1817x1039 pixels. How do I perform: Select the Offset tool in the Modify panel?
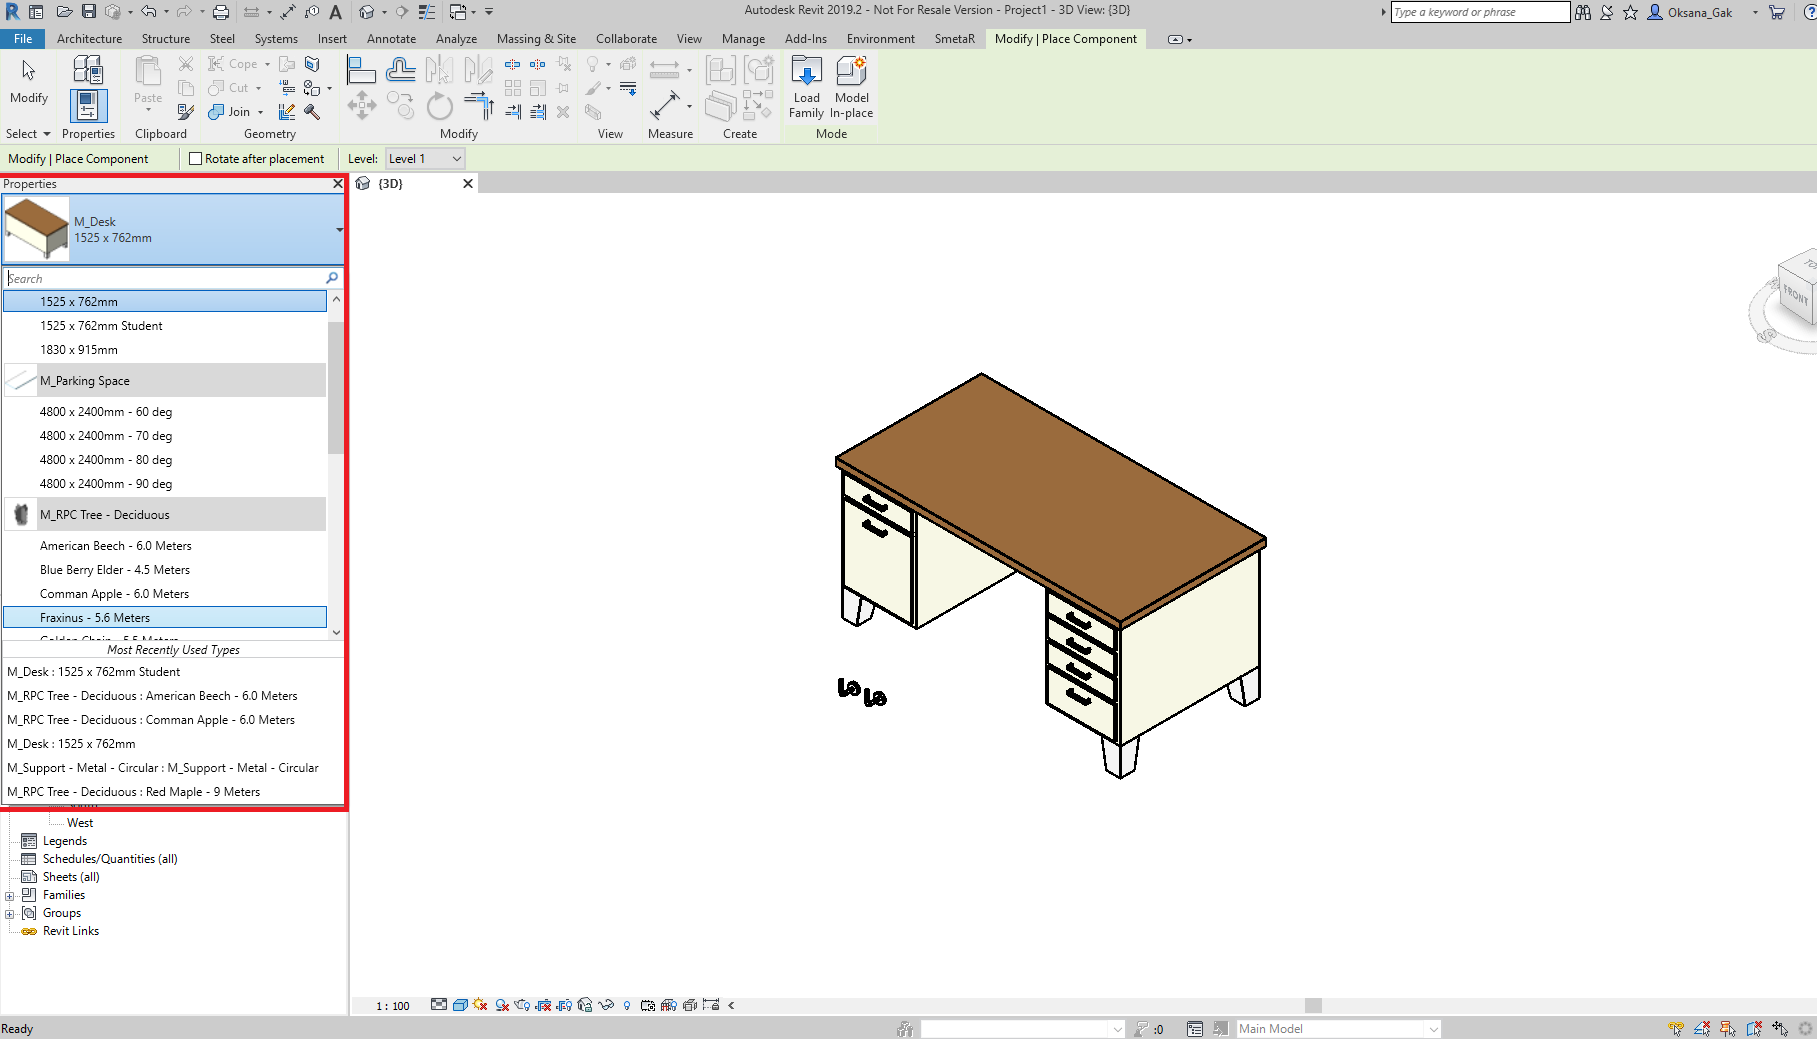[x=401, y=70]
